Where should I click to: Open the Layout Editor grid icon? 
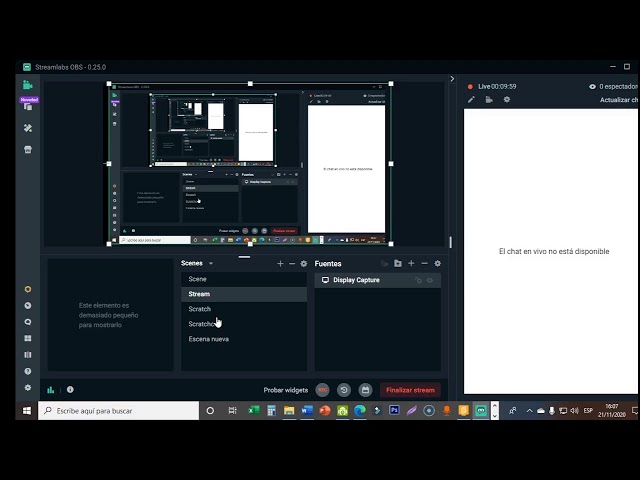(x=28, y=338)
